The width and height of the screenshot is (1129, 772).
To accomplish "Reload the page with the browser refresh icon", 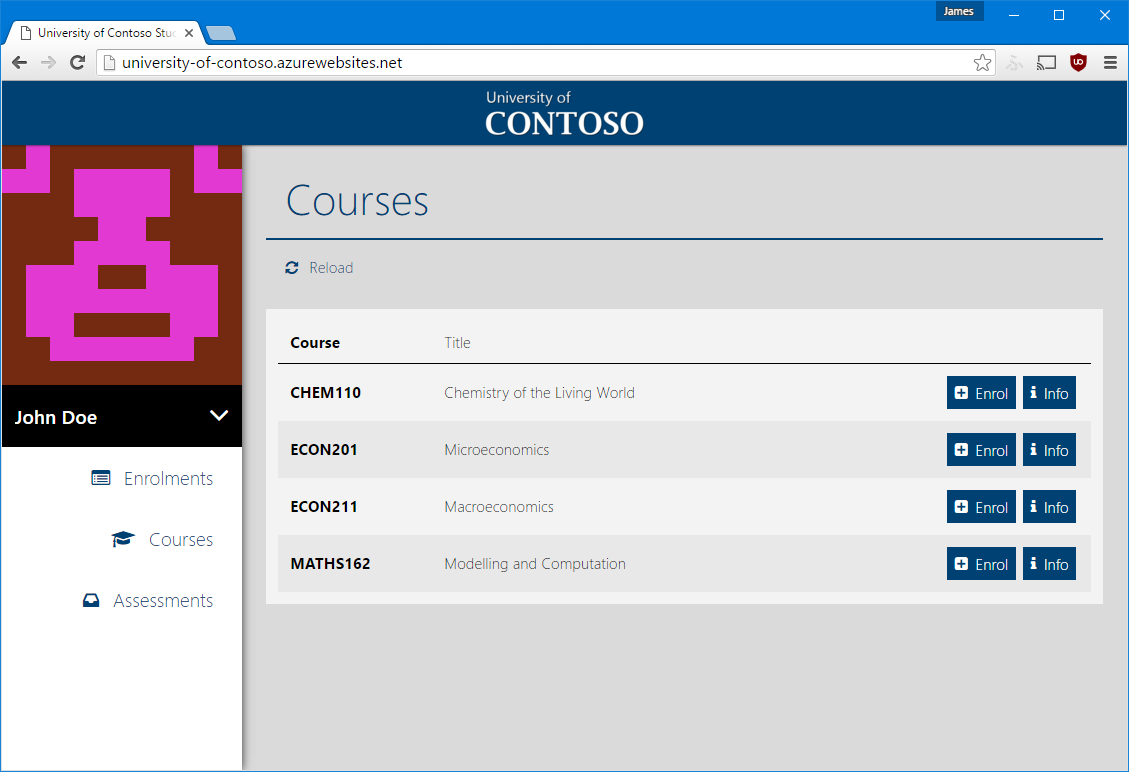I will 77,63.
